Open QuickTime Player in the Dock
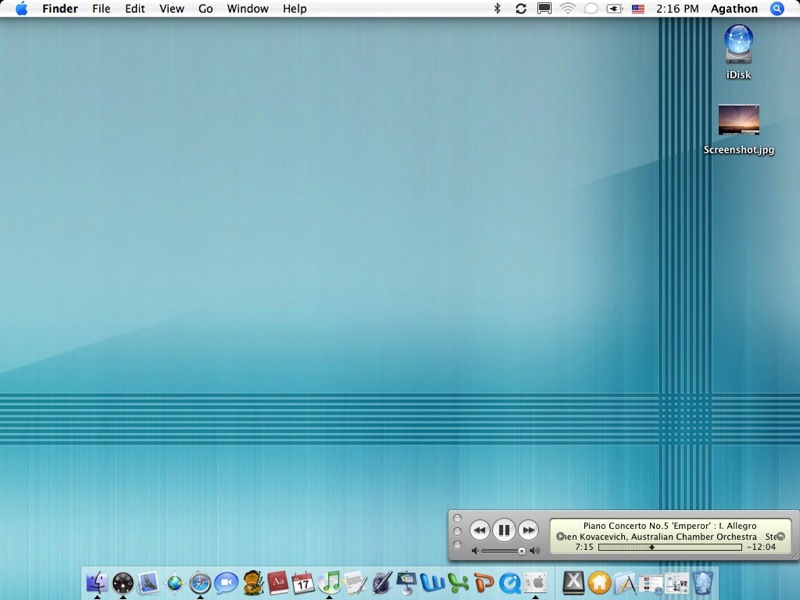The height and width of the screenshot is (600, 800). pyautogui.click(x=510, y=582)
